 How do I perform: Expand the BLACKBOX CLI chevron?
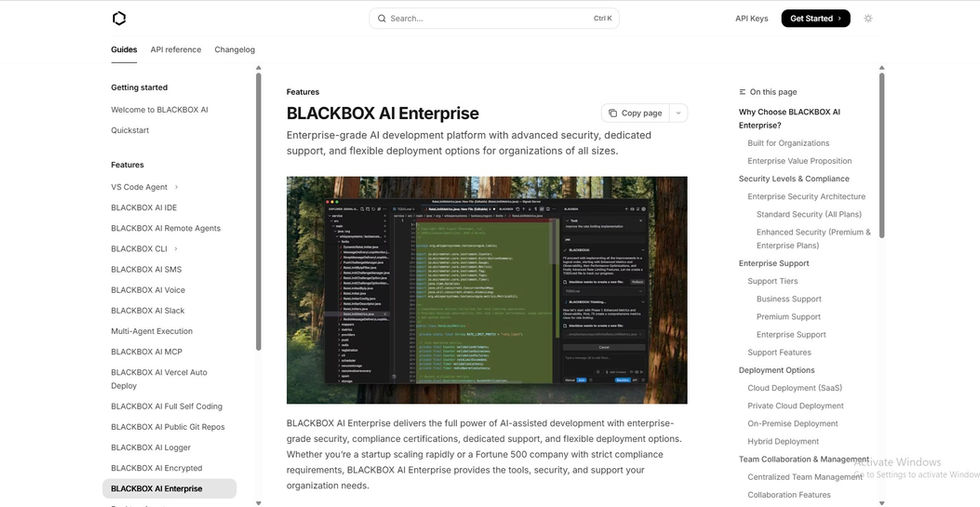pos(176,249)
